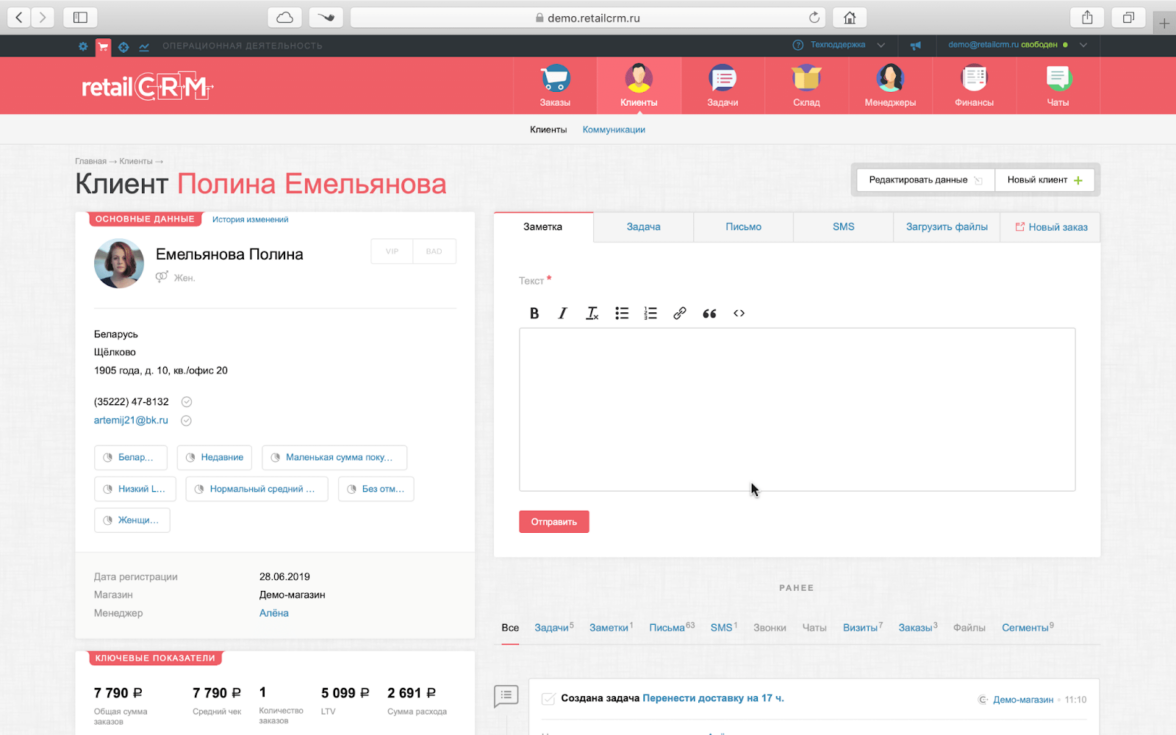Viewport: 1176px width, 735px height.
Task: Click the Маленькая сумма поку... segment tag
Action: pos(334,458)
